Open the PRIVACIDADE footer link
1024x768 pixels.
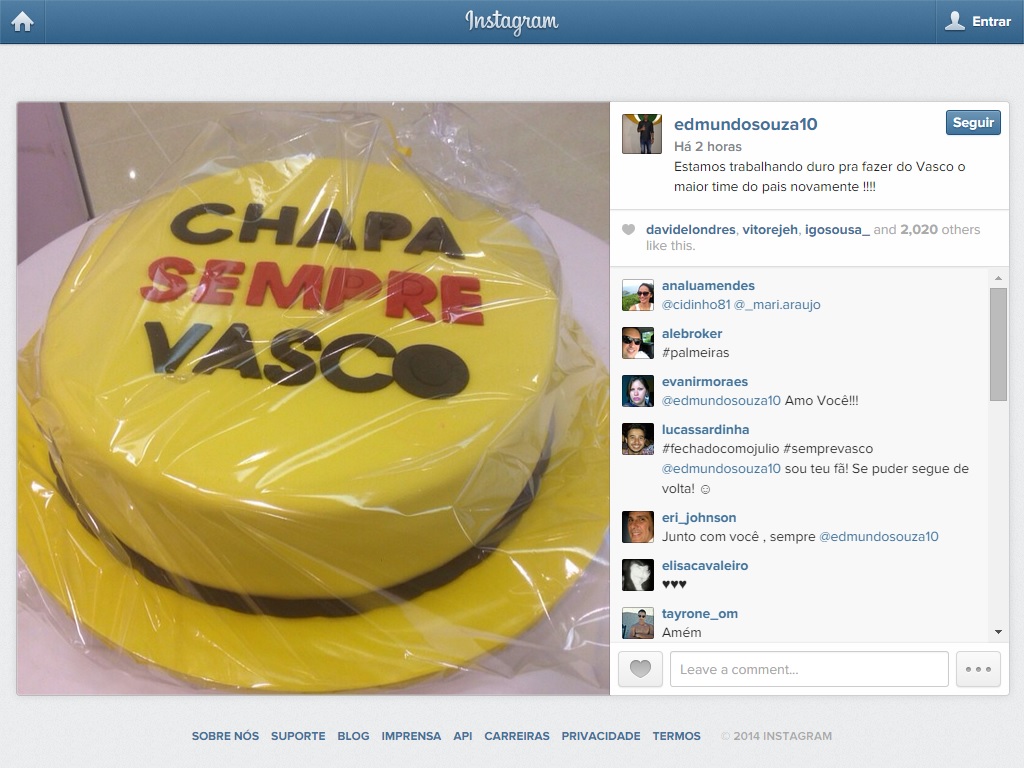(x=601, y=736)
